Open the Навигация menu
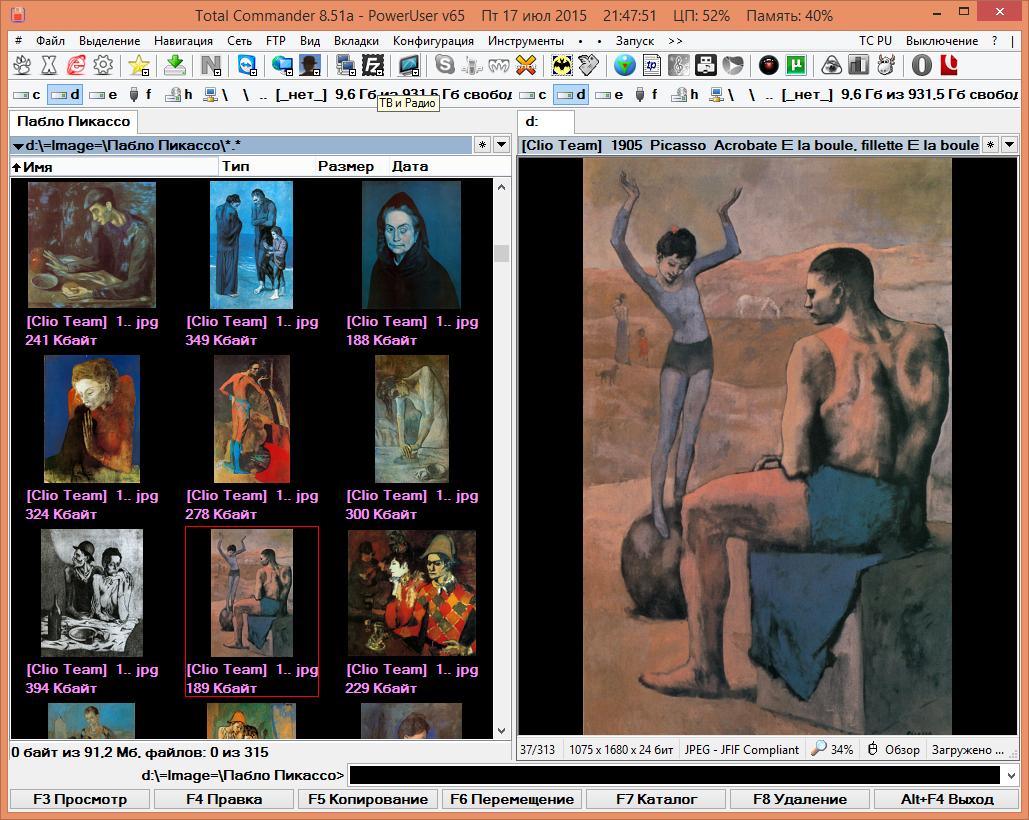 [x=183, y=41]
